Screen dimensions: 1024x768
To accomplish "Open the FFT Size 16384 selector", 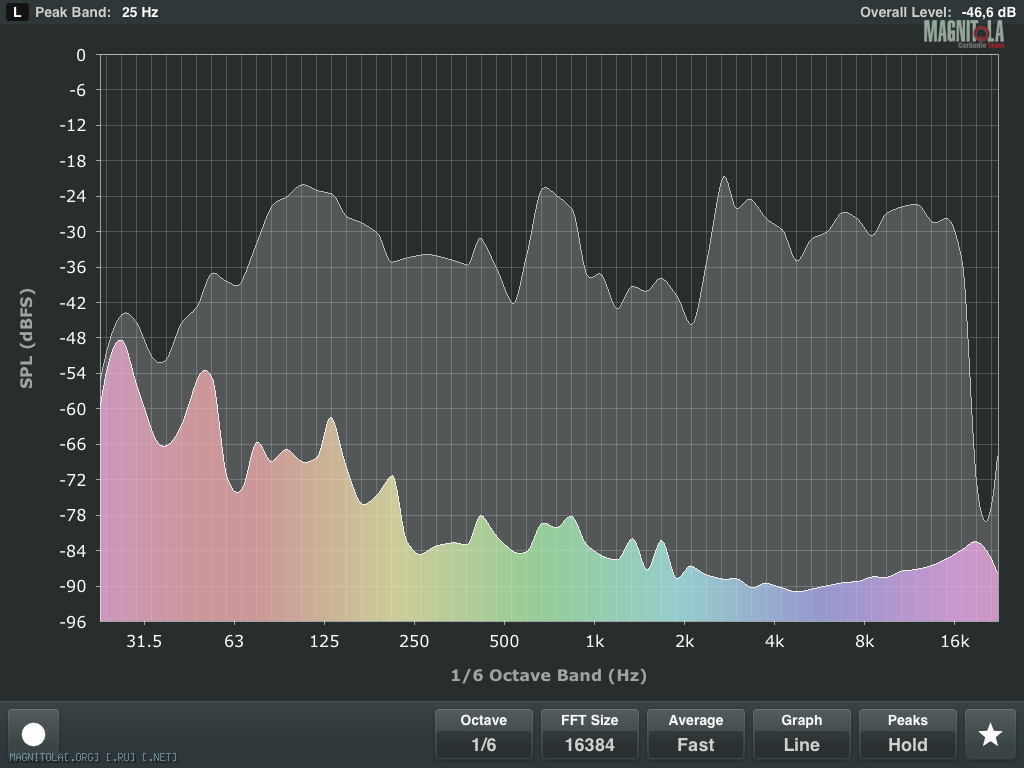I will (x=590, y=733).
